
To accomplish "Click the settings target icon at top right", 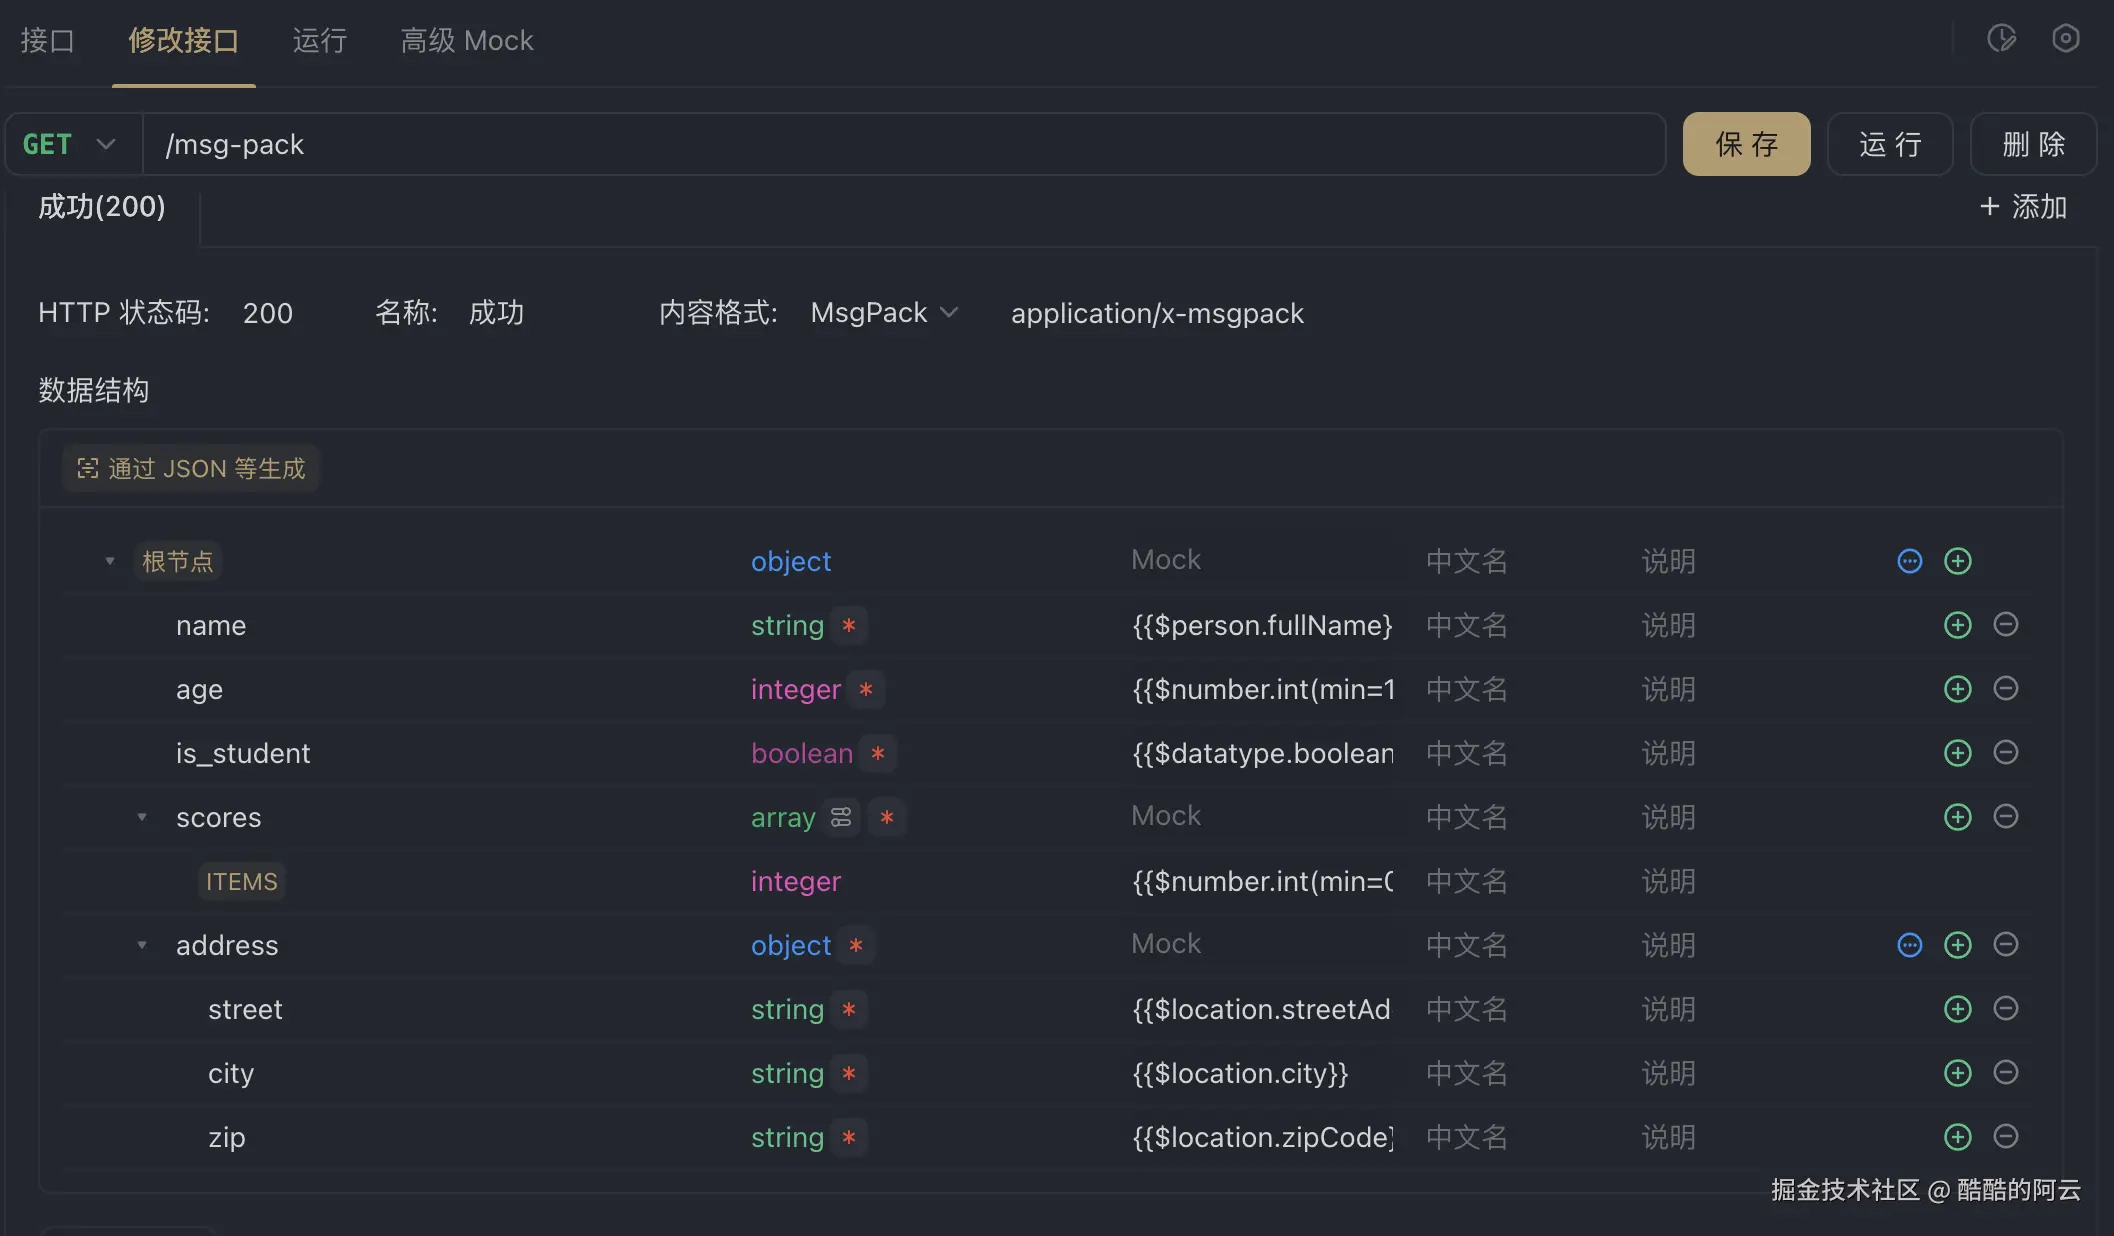I will click(2065, 39).
